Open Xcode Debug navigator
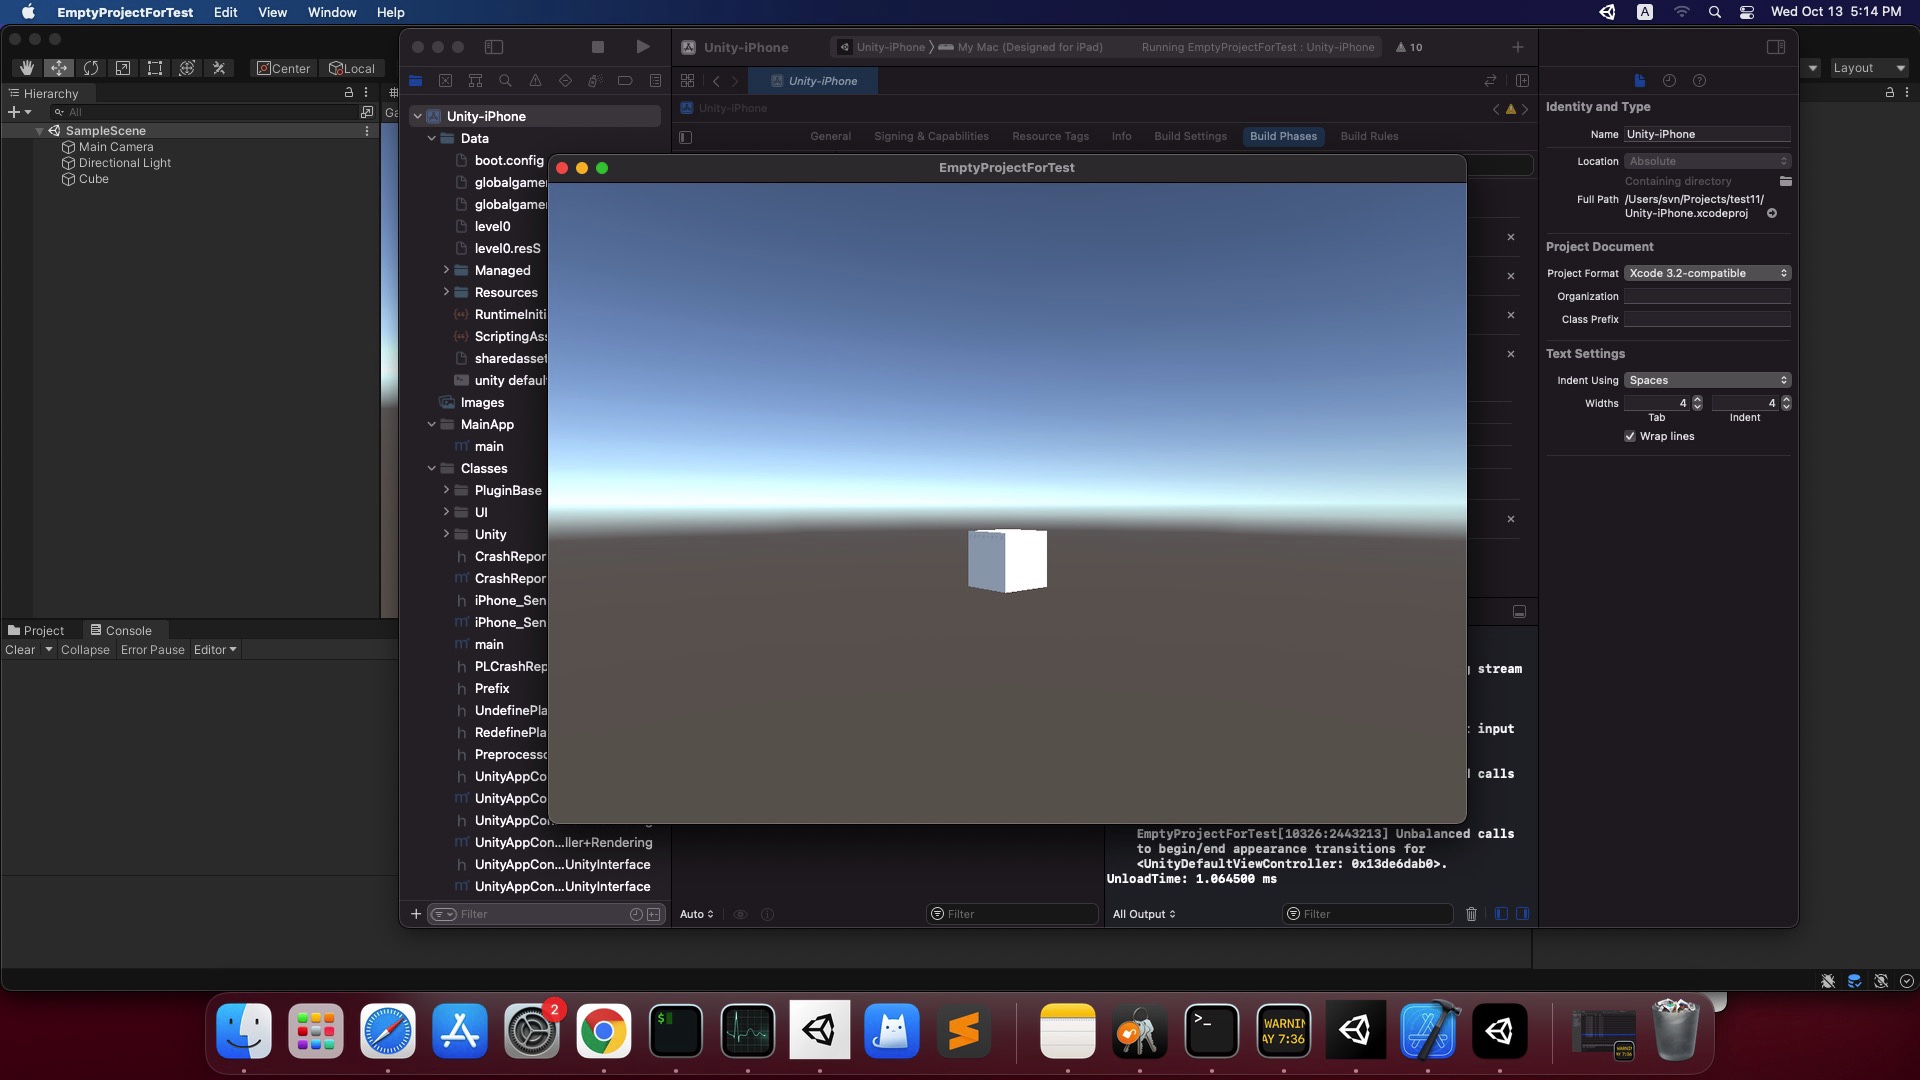Viewport: 1920px width, 1080px height. (595, 81)
